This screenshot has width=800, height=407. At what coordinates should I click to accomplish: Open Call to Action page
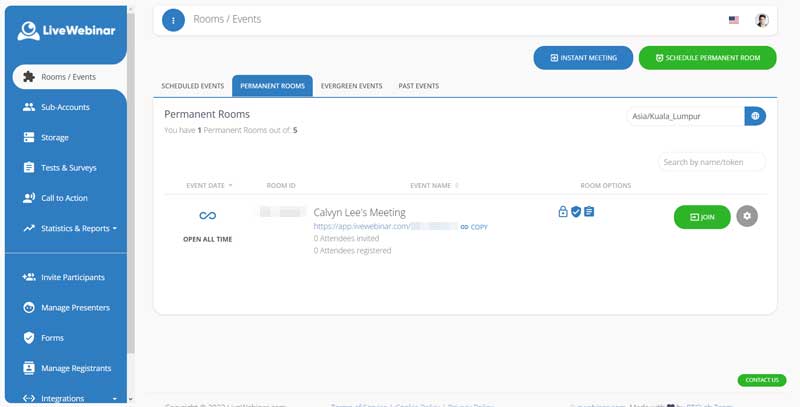64,198
